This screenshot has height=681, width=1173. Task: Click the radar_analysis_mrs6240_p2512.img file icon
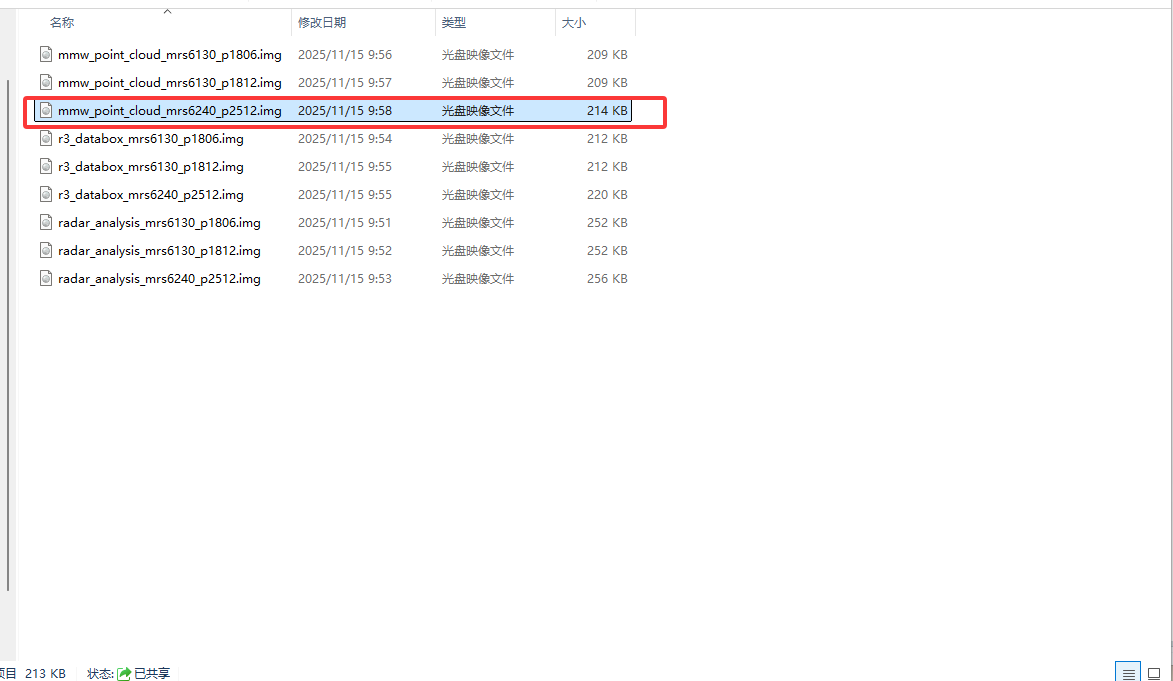[x=46, y=278]
